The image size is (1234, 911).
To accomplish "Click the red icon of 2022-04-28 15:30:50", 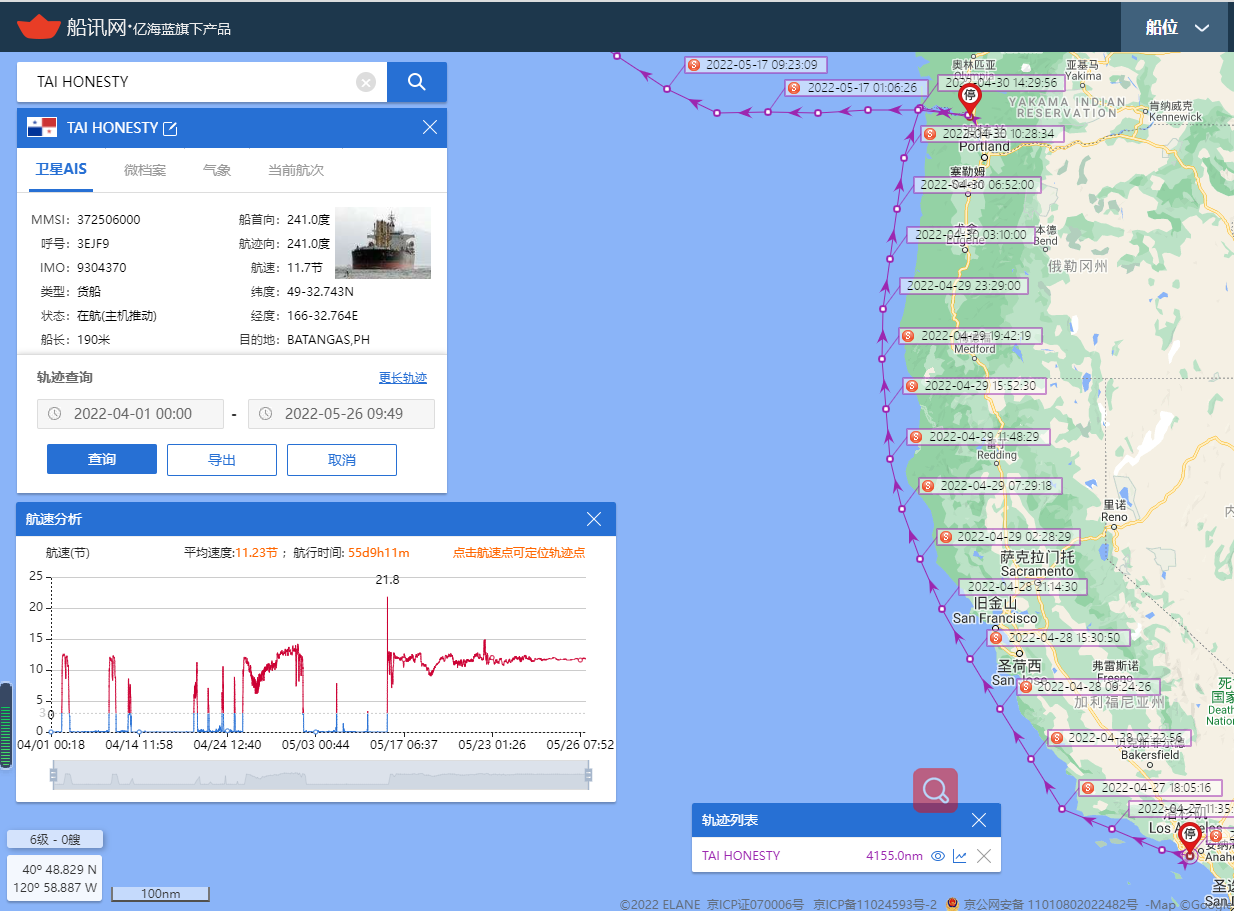I will click(996, 638).
